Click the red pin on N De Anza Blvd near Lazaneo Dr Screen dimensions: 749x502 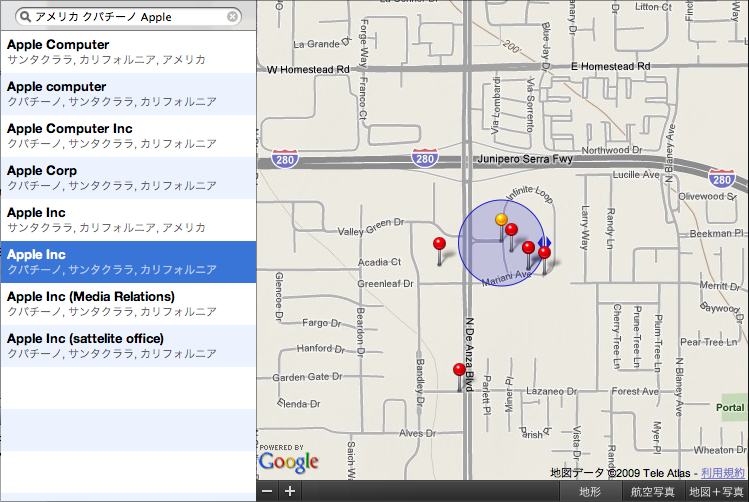pos(459,370)
